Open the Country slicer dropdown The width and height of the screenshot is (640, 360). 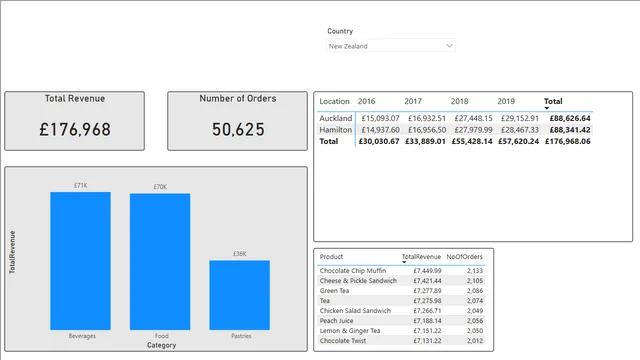click(391, 46)
